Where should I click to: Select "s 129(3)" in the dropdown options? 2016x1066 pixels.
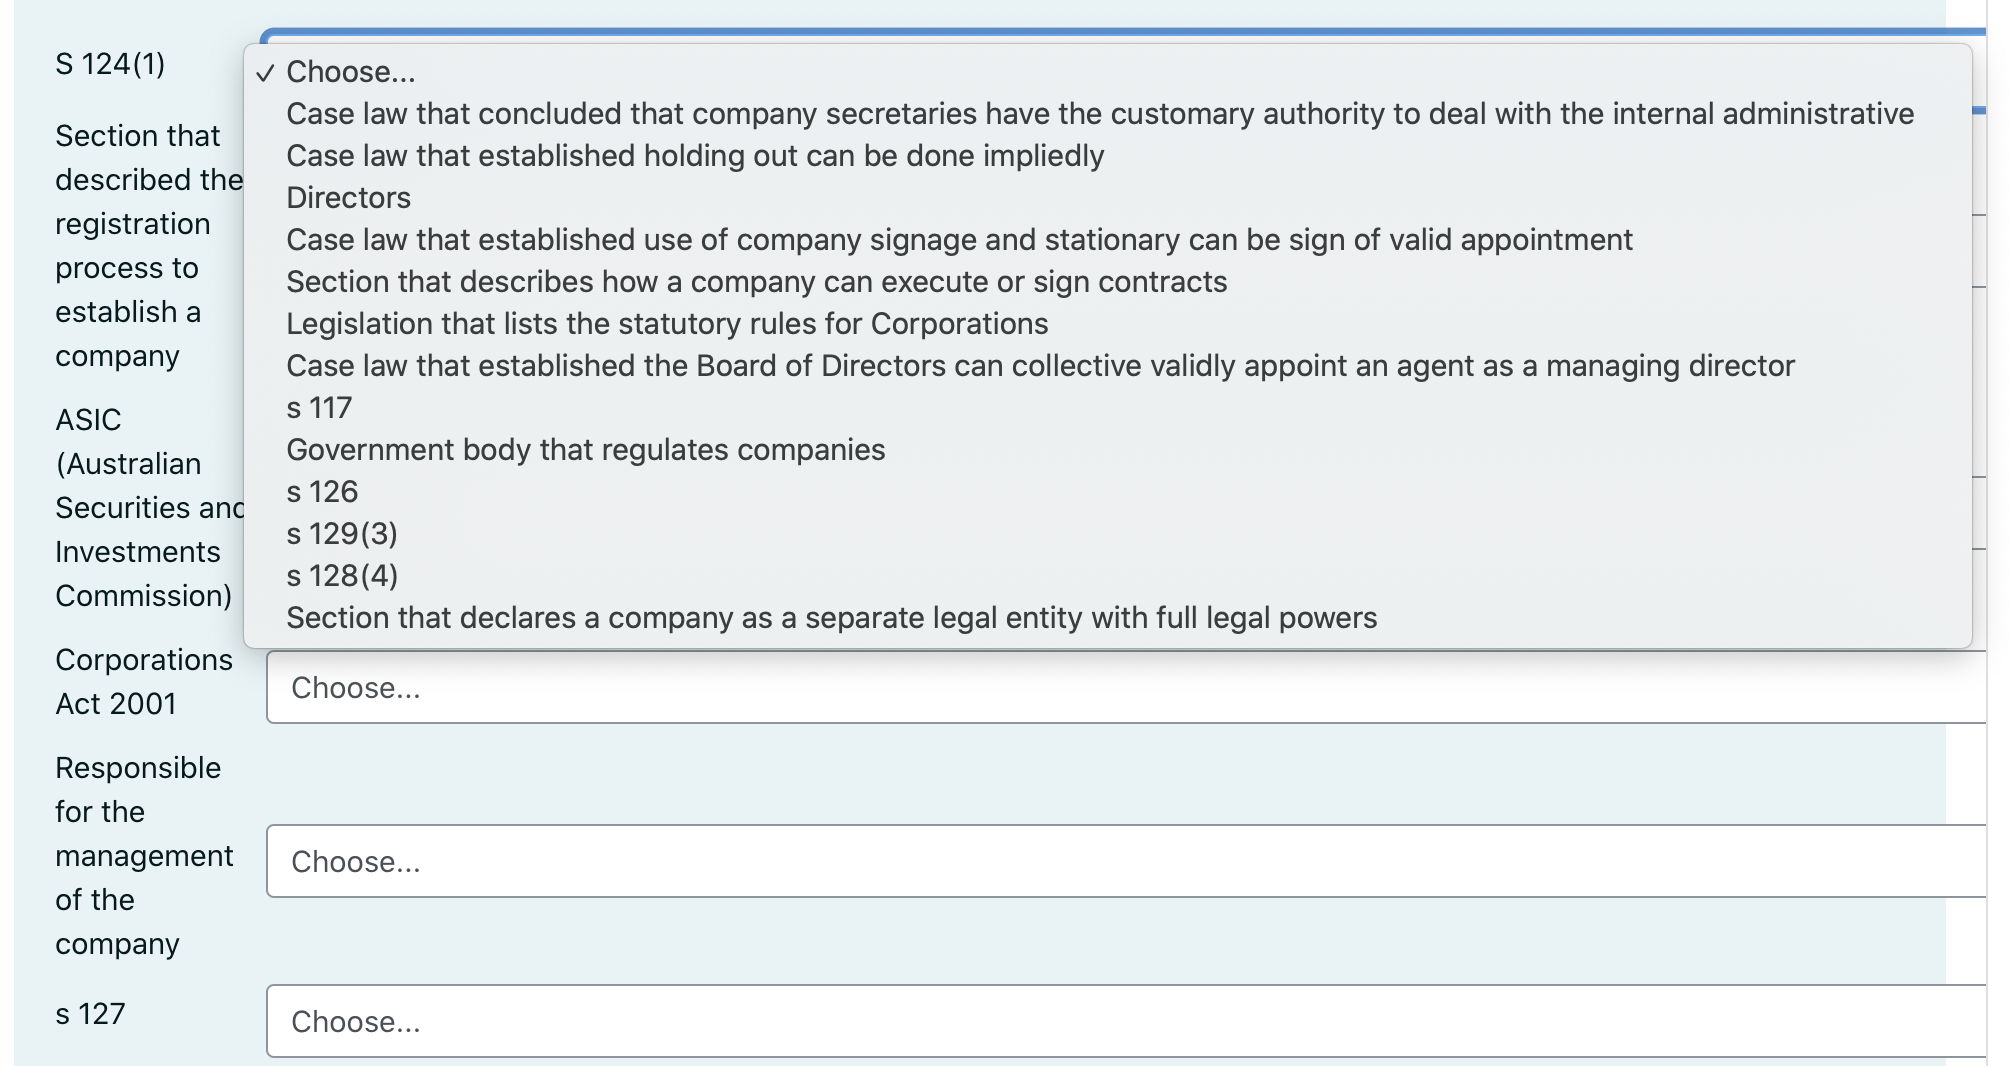(x=340, y=533)
